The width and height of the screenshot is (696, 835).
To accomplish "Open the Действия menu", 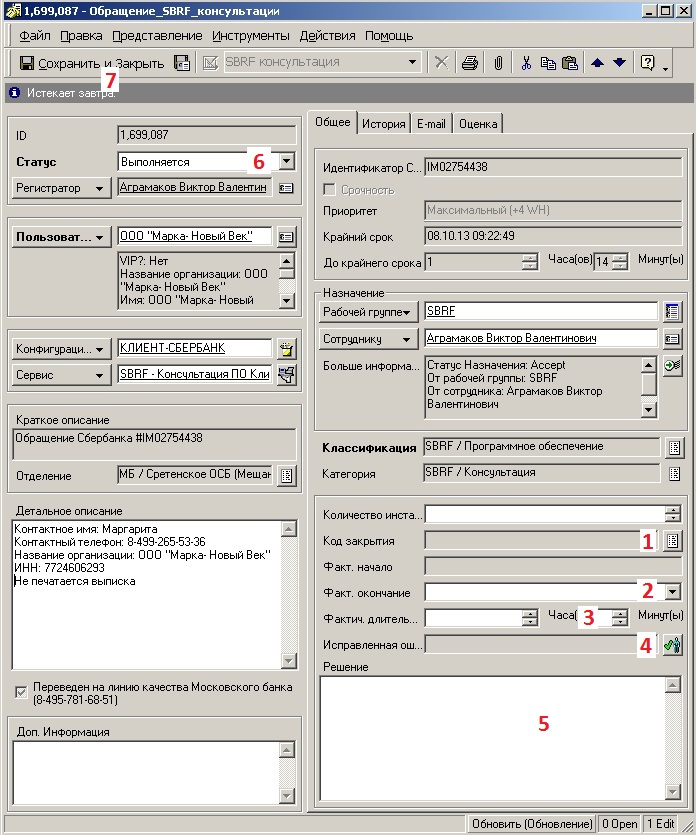I will (x=327, y=36).
